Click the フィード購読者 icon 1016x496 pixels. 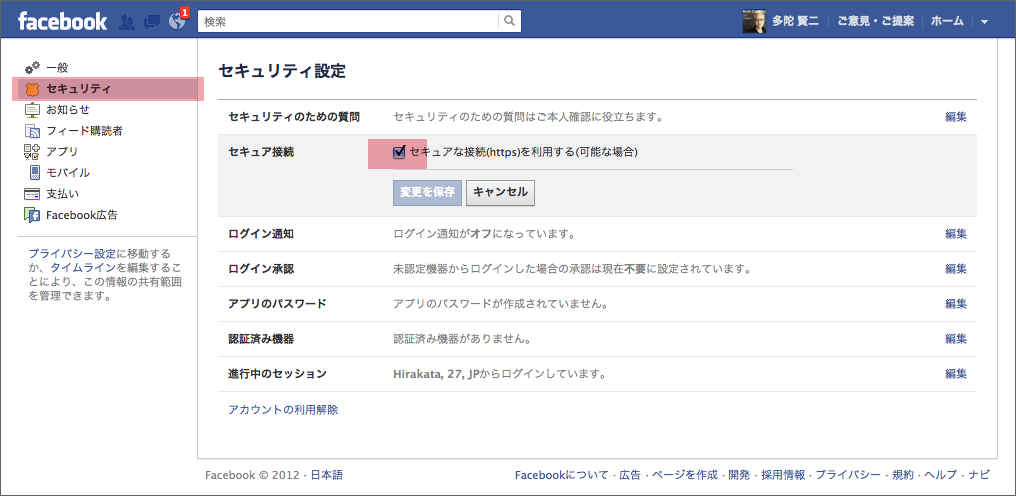(32, 131)
